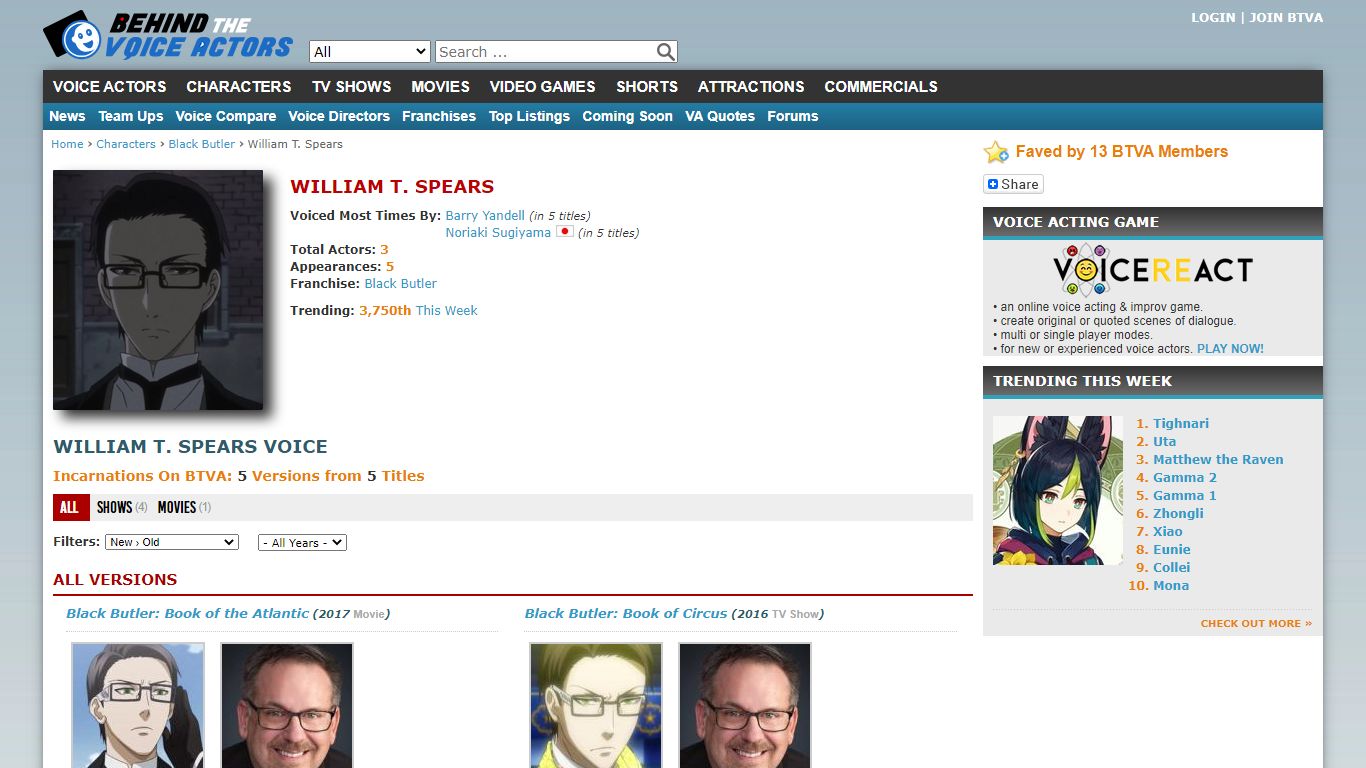Viewport: 1366px width, 768px height.
Task: Open the Black Butler franchise link
Action: (401, 283)
